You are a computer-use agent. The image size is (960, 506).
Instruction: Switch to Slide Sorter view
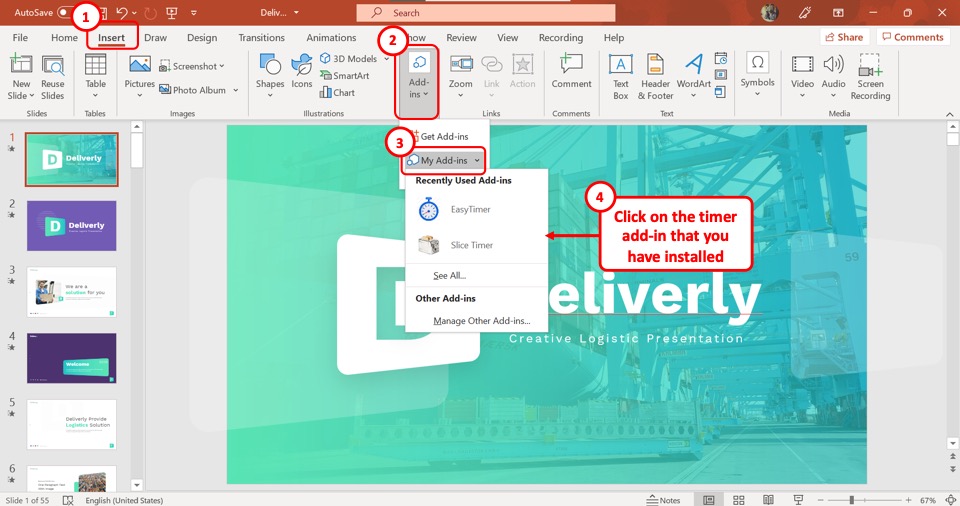tap(738, 500)
